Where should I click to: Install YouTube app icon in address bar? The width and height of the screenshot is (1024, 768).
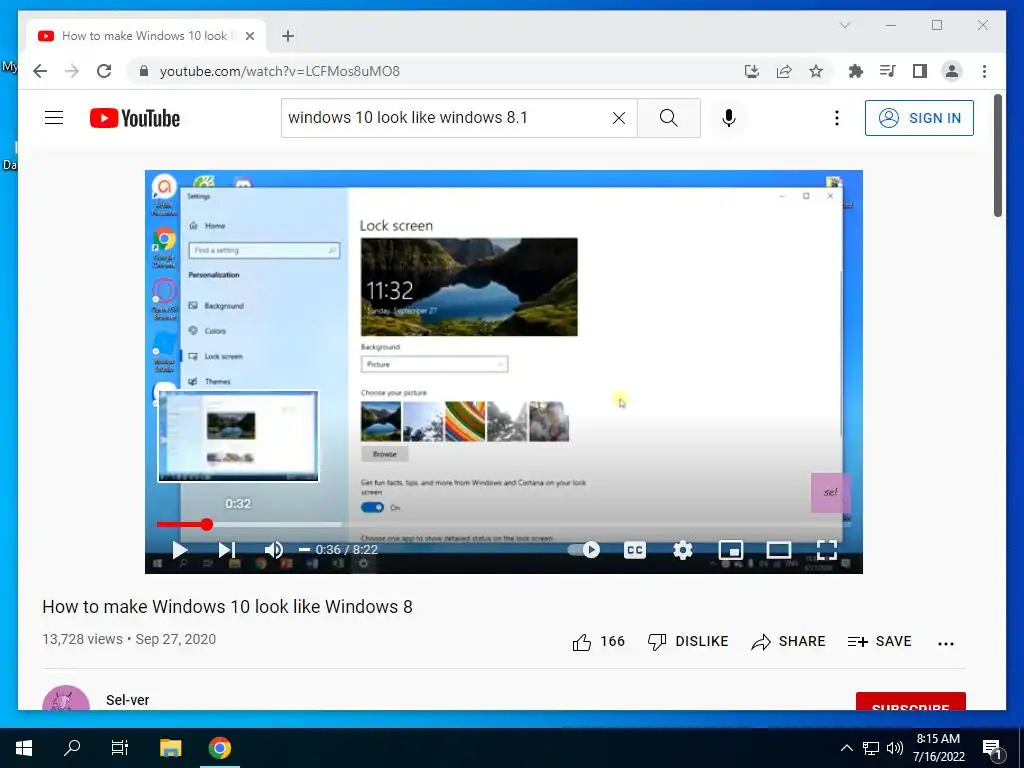coord(752,71)
